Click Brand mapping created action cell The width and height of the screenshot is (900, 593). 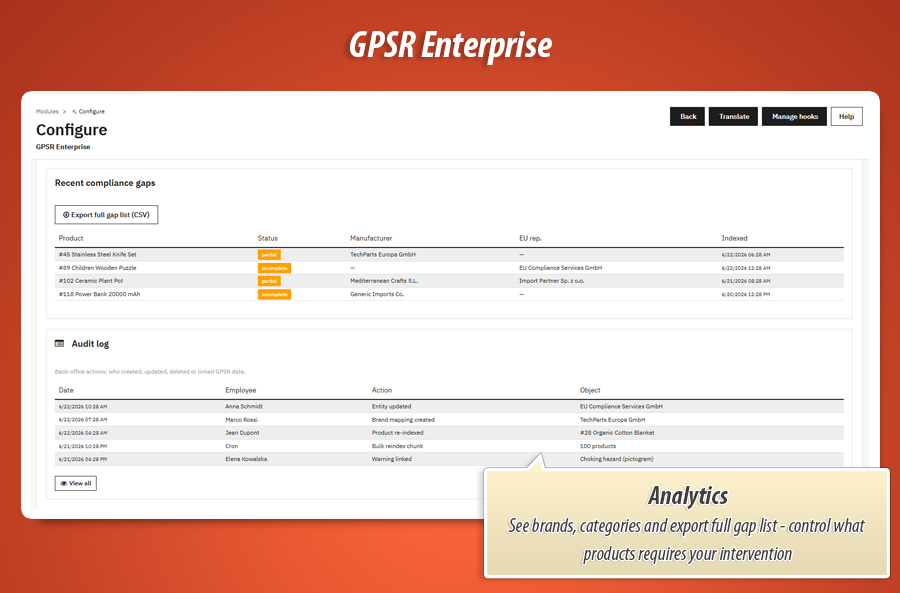pyautogui.click(x=403, y=420)
